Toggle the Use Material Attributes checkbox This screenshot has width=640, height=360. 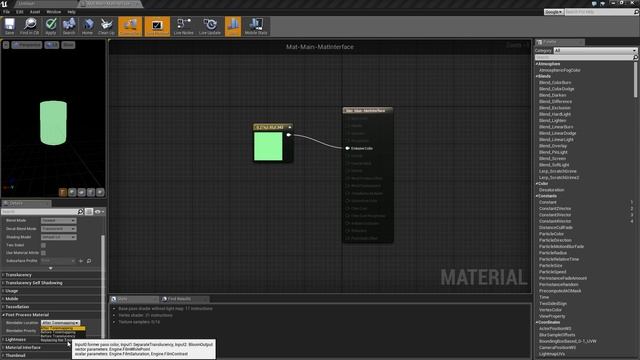pos(43,253)
